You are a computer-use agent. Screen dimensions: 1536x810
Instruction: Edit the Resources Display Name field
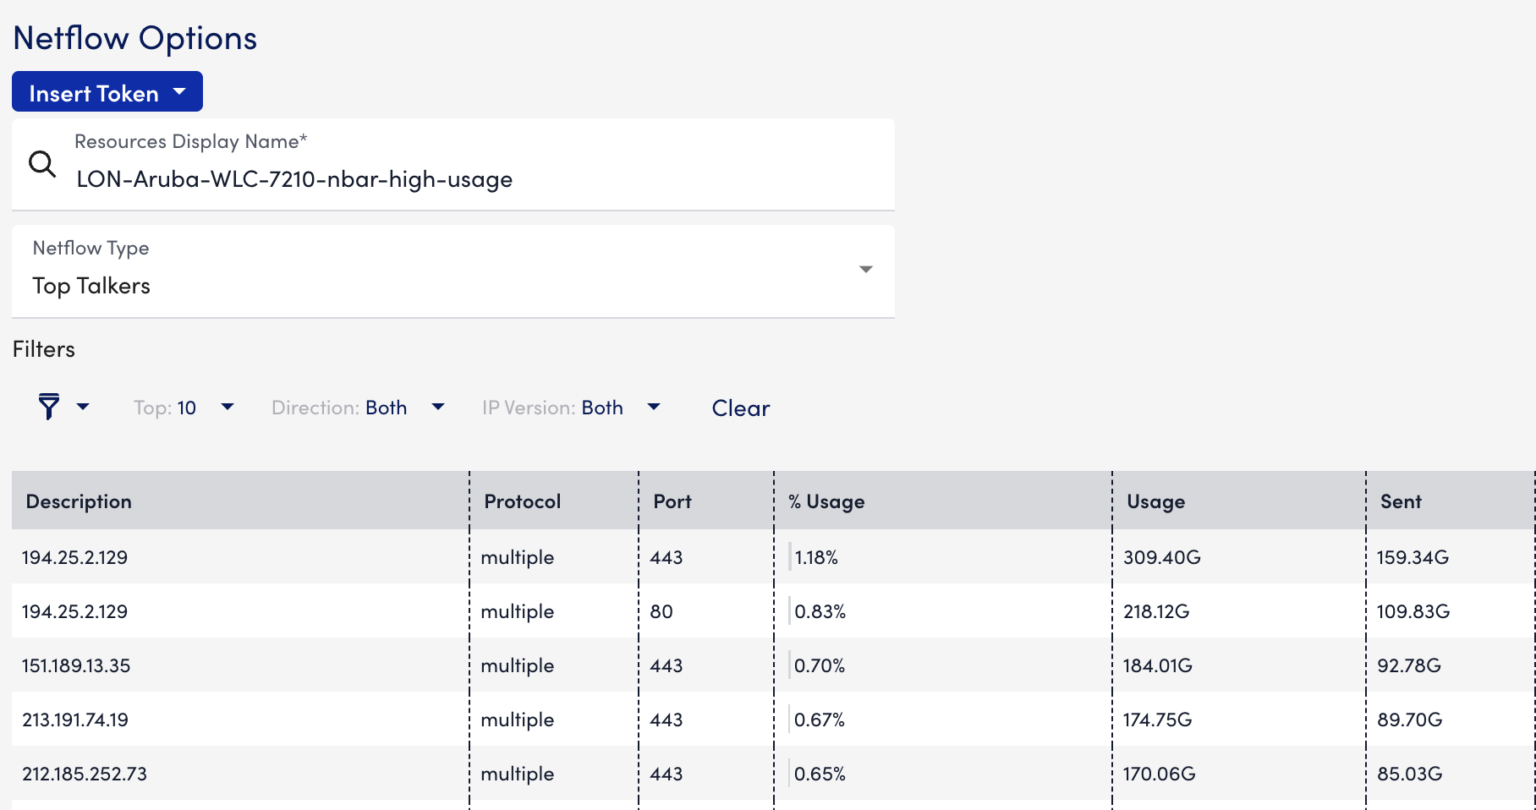click(453, 165)
